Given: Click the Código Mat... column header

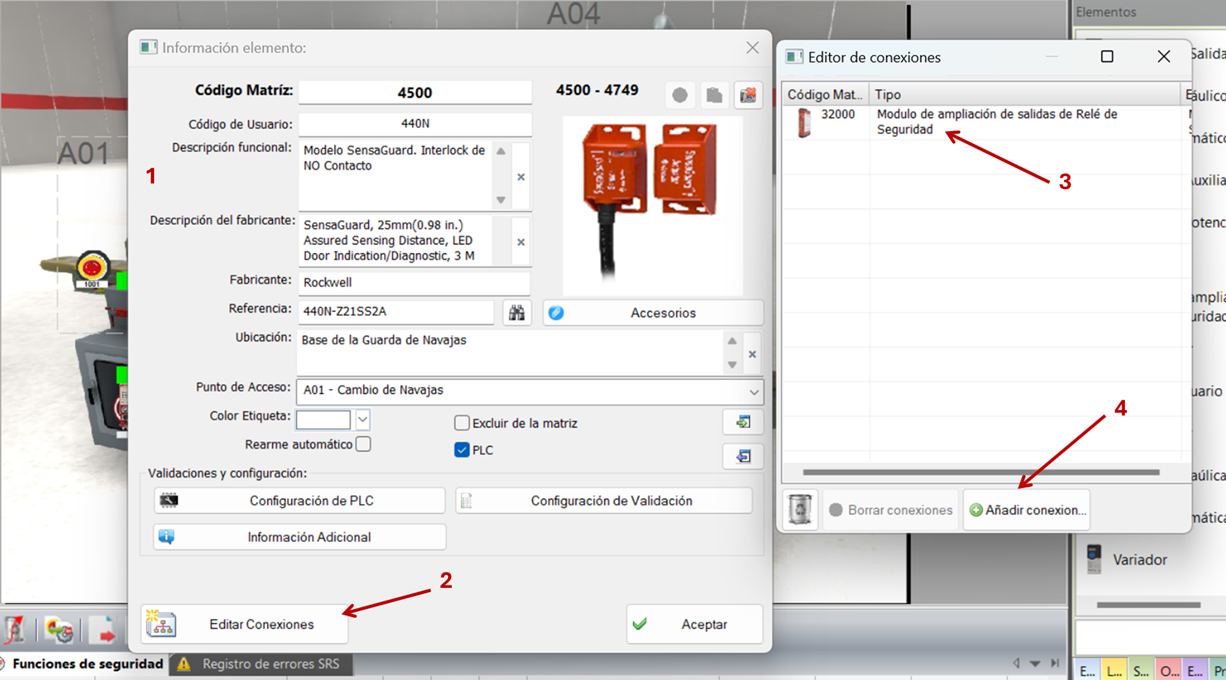Looking at the screenshot, I should [825, 94].
